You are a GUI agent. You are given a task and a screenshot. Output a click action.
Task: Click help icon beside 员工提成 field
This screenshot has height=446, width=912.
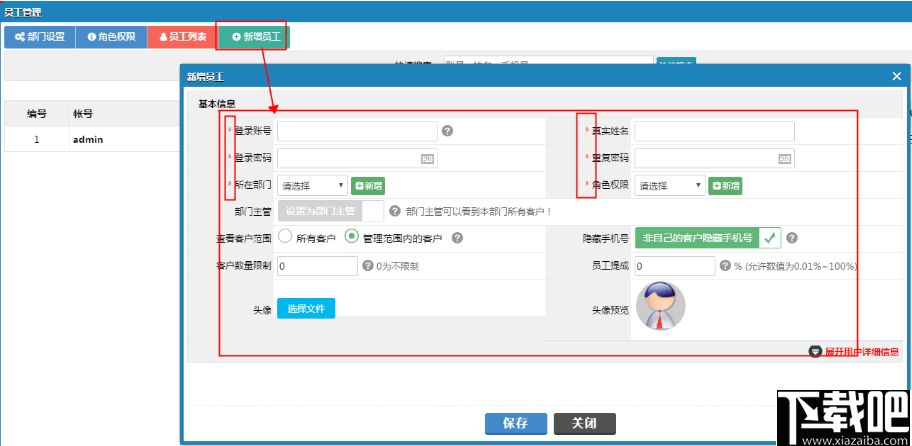725,266
